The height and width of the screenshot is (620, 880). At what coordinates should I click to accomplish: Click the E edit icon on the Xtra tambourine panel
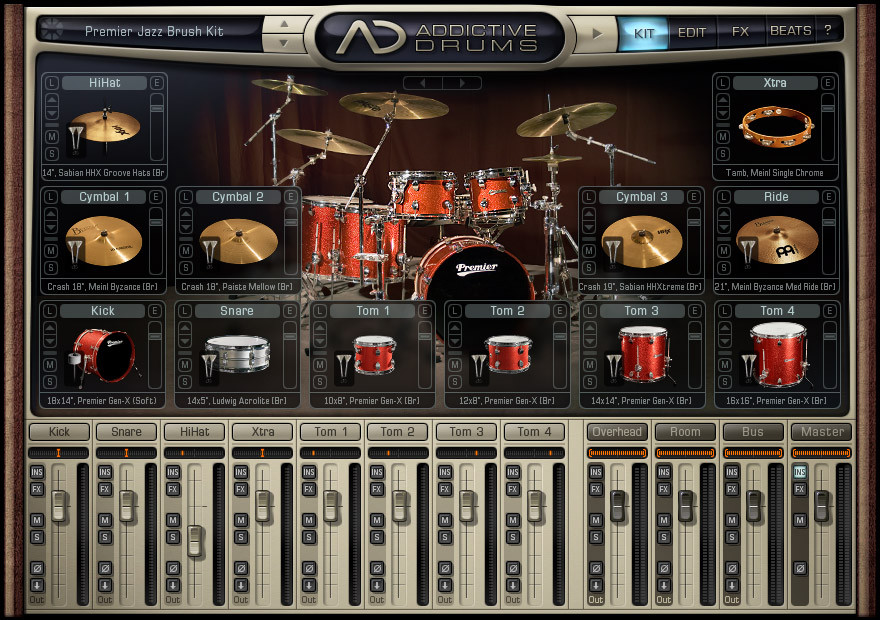(828, 83)
